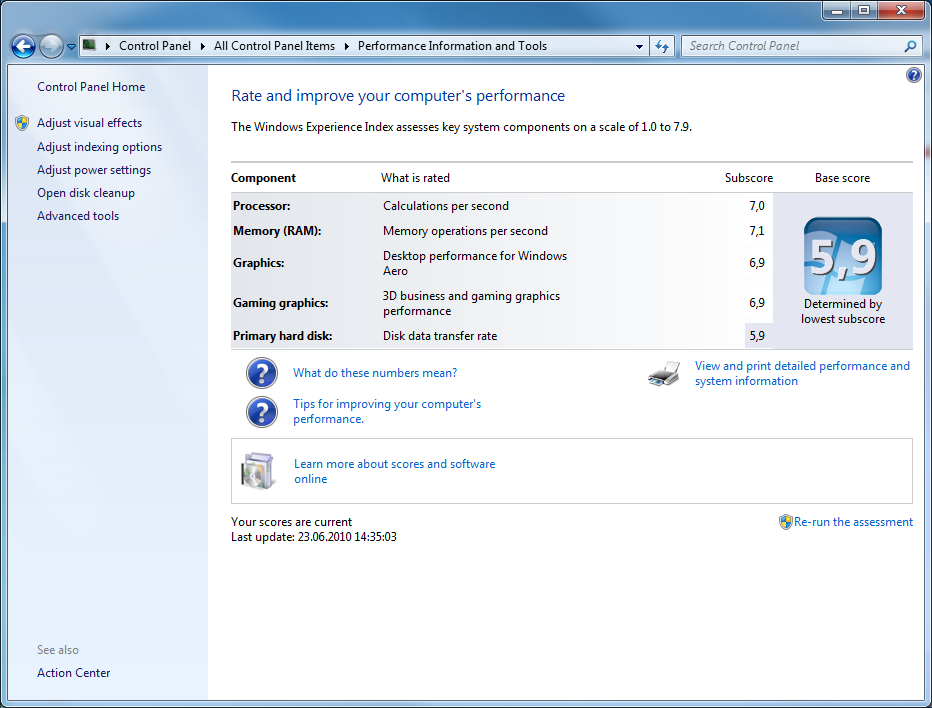Click the search magnifier icon
The height and width of the screenshot is (708, 932).
[x=910, y=46]
